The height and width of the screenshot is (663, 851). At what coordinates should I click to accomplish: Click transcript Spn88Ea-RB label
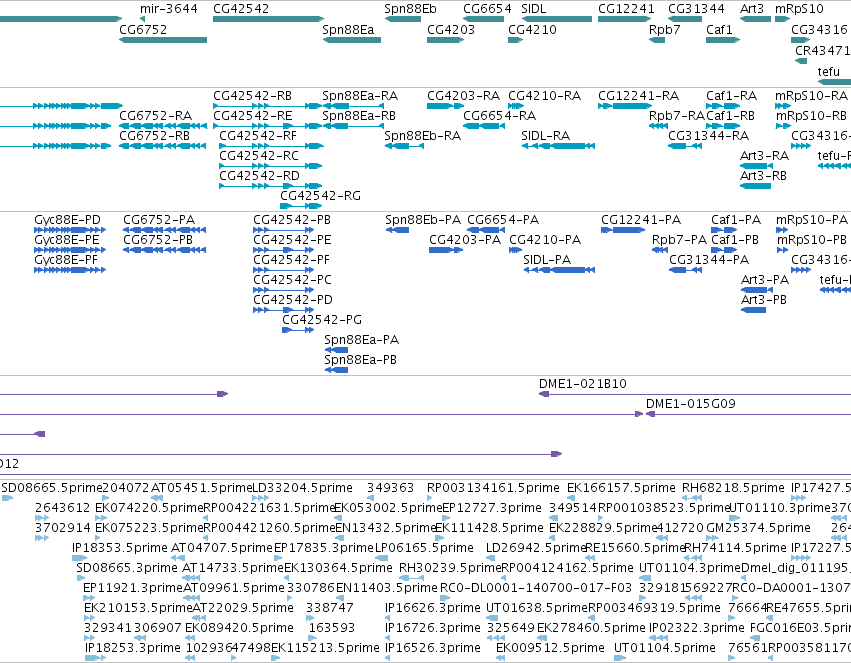359,116
